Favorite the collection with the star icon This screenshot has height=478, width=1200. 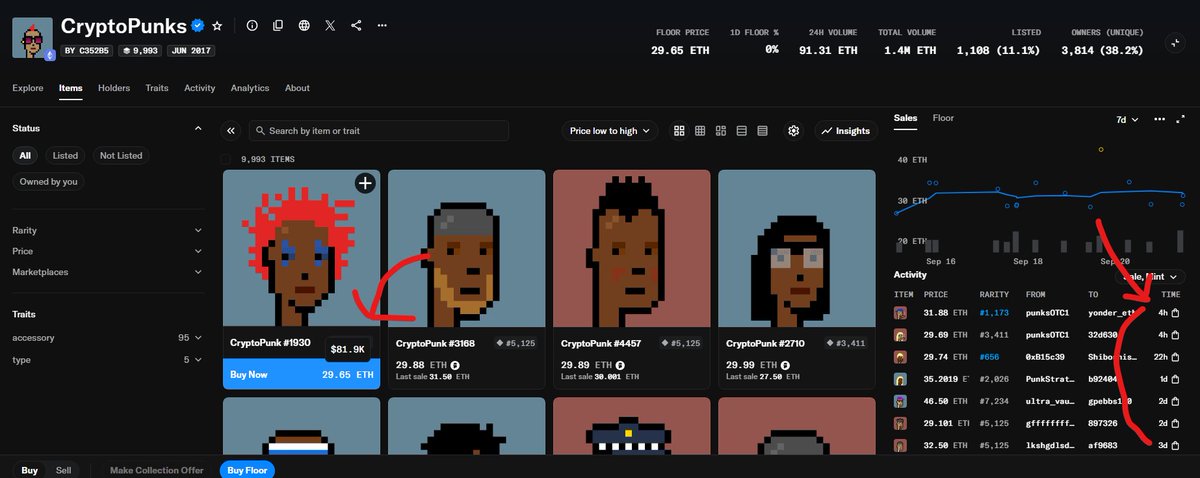[x=218, y=26]
